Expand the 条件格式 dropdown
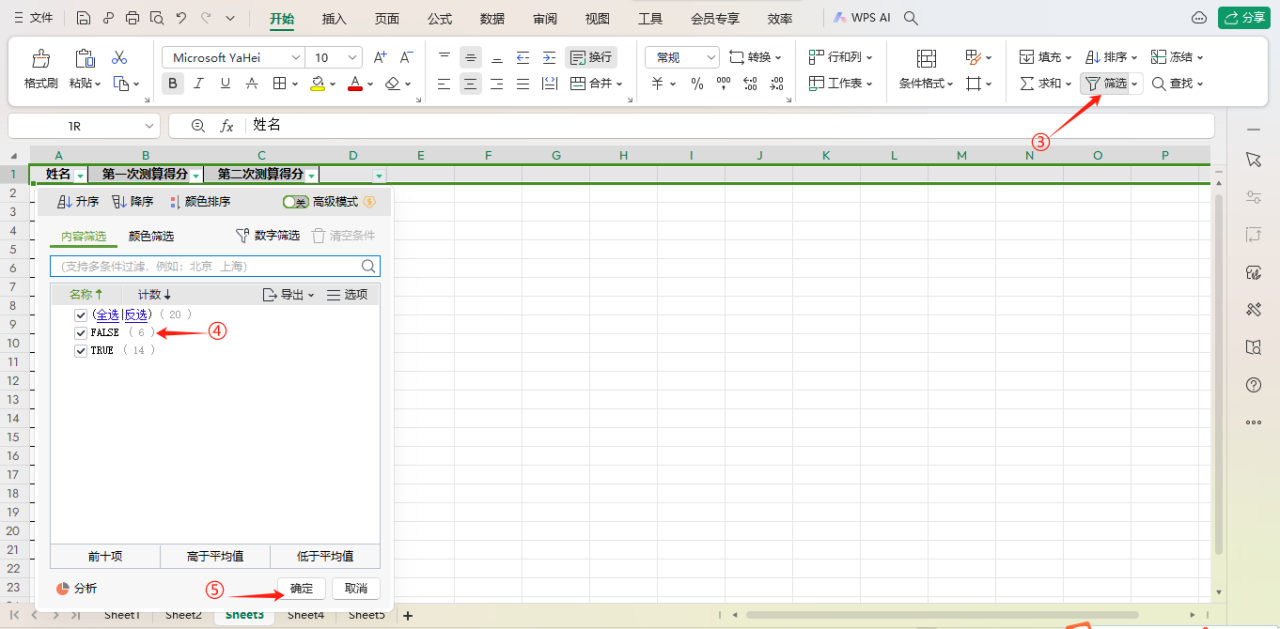This screenshot has width=1280, height=629. pyautogui.click(x=950, y=84)
